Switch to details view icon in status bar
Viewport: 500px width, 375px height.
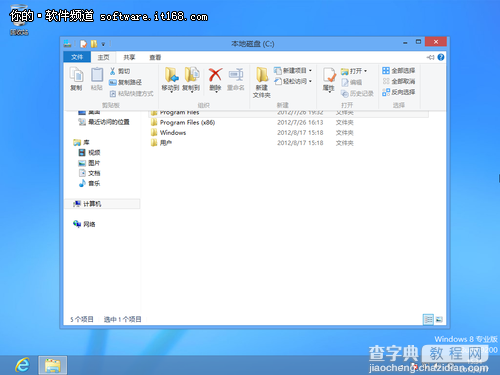click(x=428, y=319)
